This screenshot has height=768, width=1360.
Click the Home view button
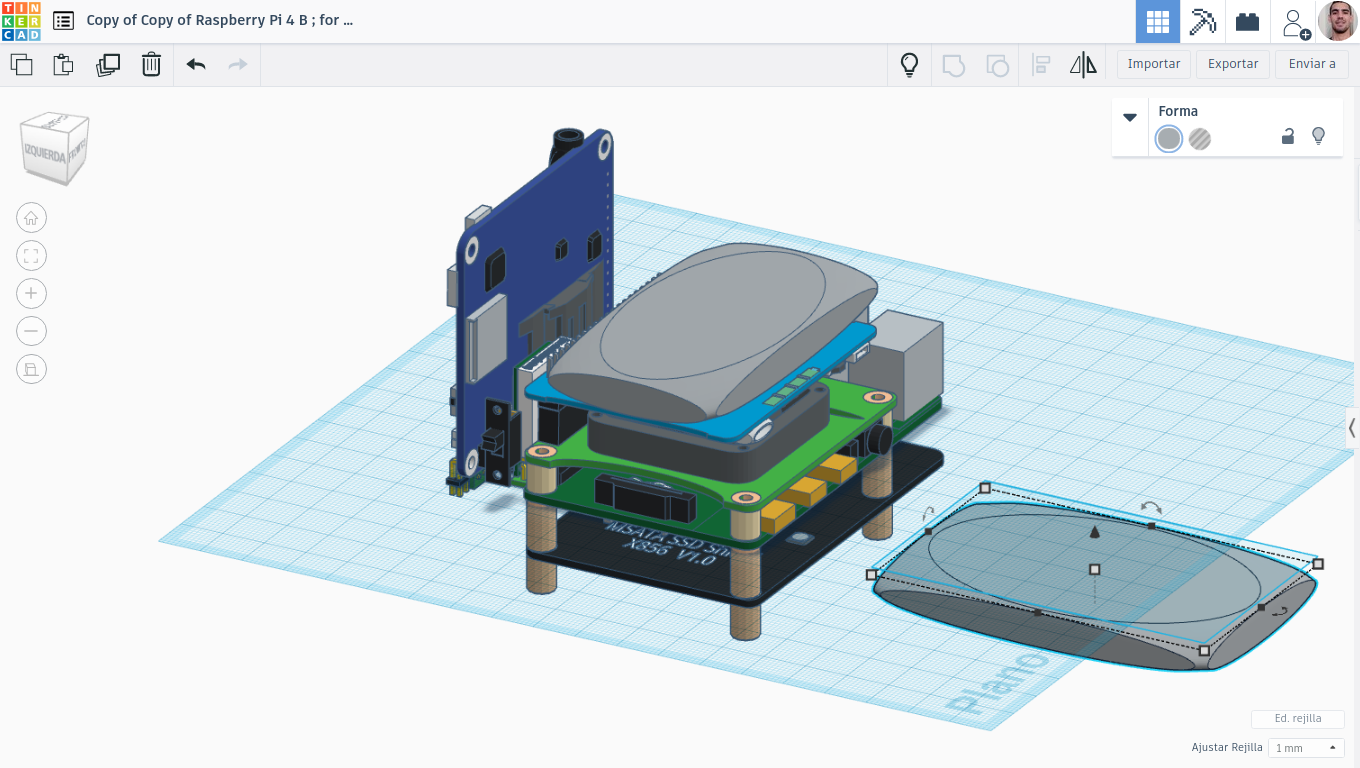click(31, 218)
